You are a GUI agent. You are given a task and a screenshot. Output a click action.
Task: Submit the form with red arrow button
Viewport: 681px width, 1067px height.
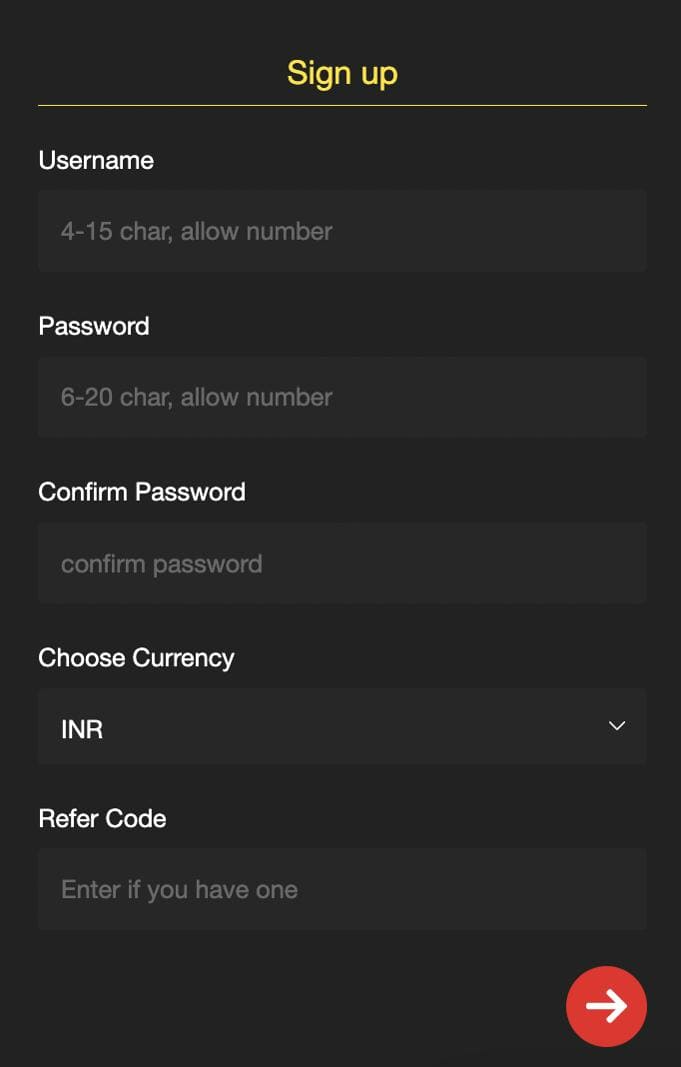(606, 1006)
